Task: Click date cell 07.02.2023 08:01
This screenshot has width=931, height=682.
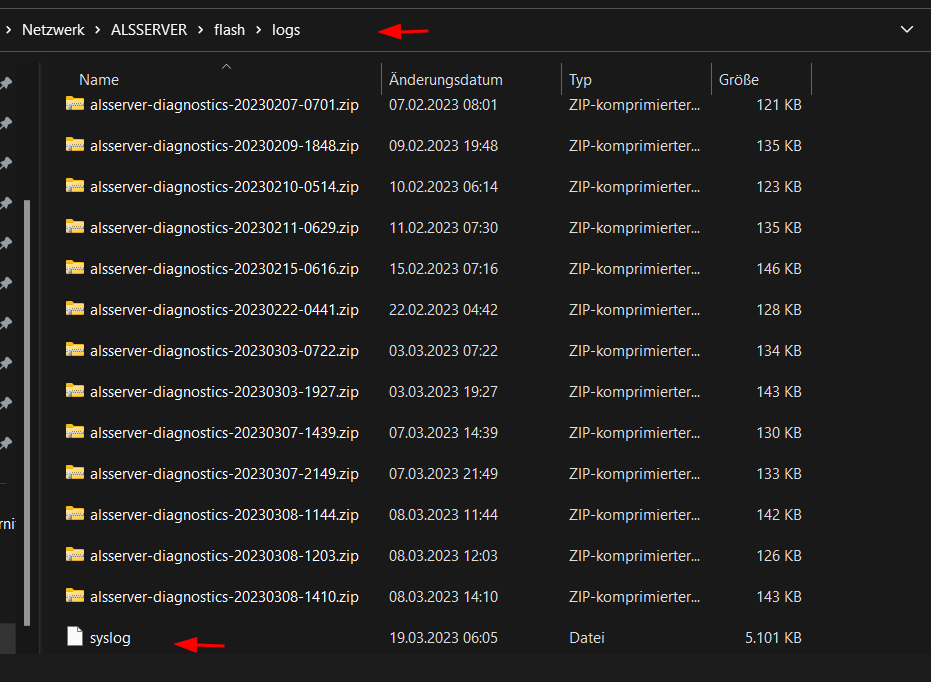Action: [x=443, y=104]
